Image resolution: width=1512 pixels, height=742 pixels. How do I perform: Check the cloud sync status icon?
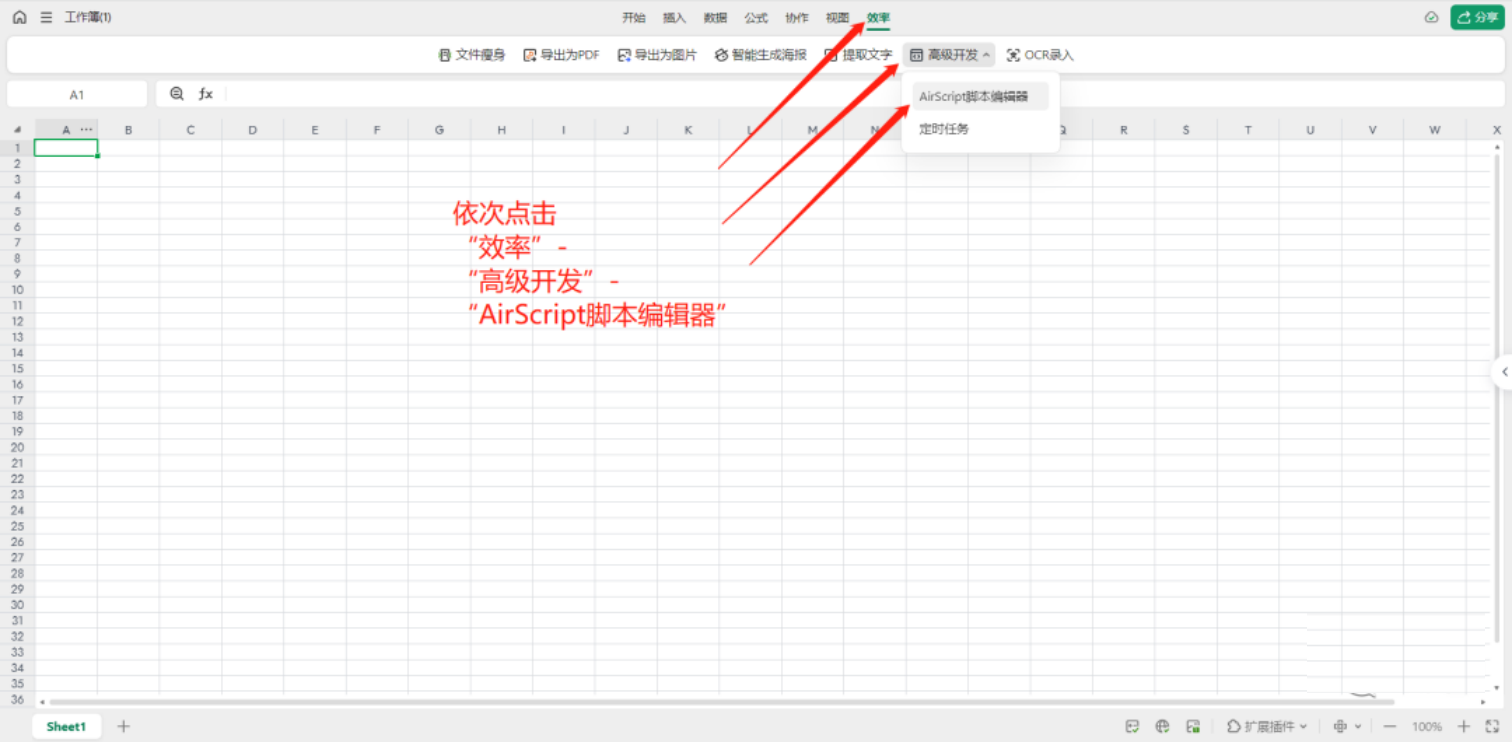[1432, 17]
